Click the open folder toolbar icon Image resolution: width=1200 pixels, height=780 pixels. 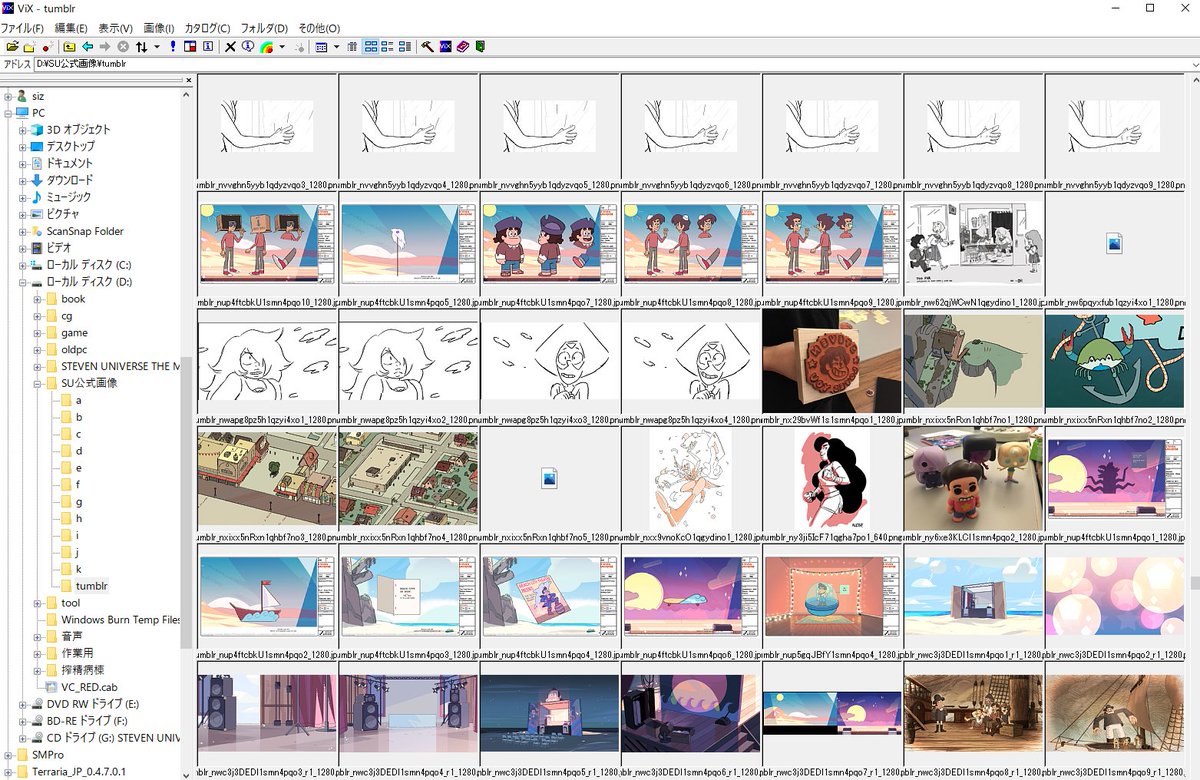tap(12, 46)
